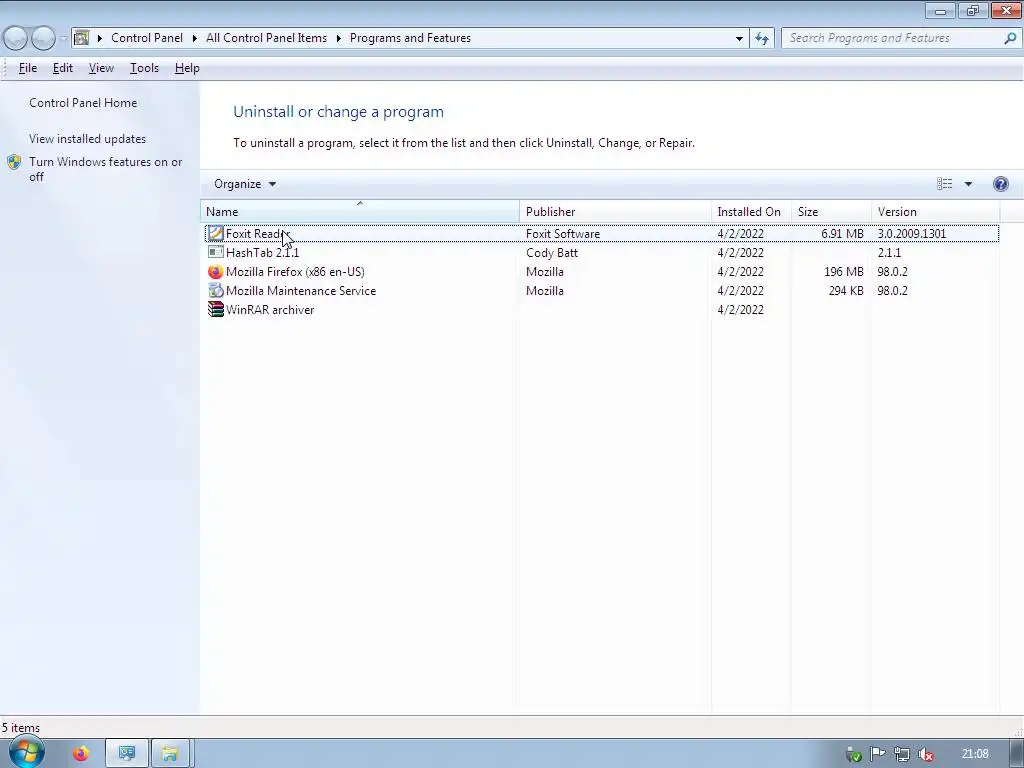Image resolution: width=1024 pixels, height=768 pixels.
Task: Launch Firefox from the taskbar
Action: (80, 754)
